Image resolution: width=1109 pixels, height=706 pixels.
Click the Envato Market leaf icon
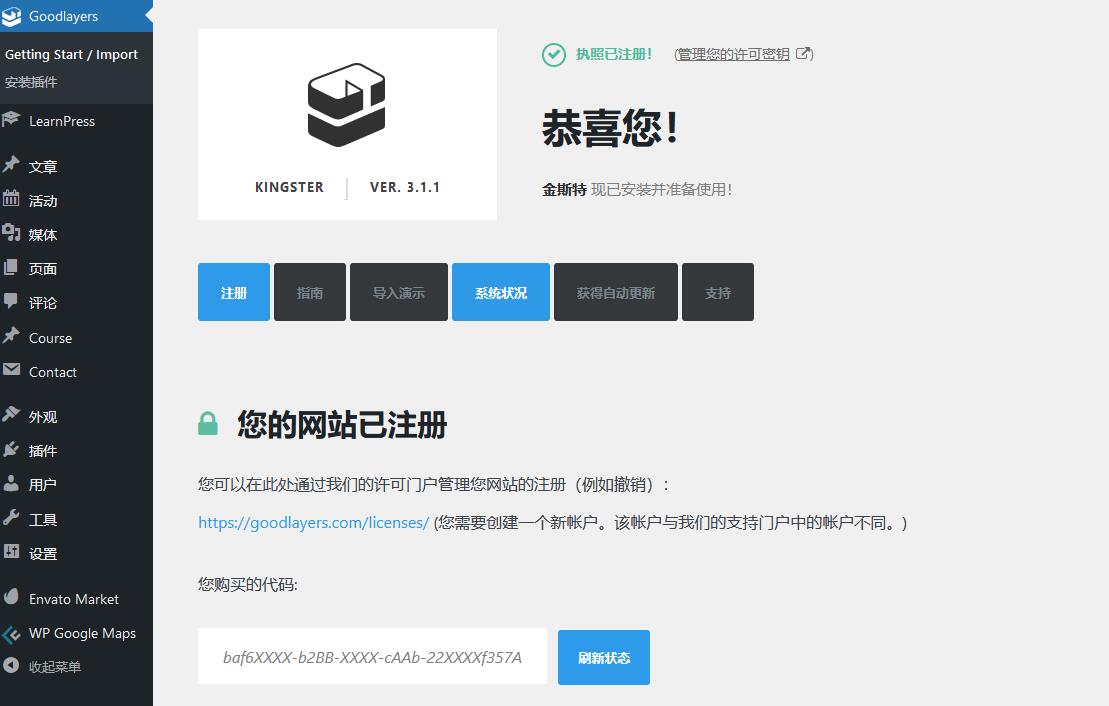(x=11, y=598)
